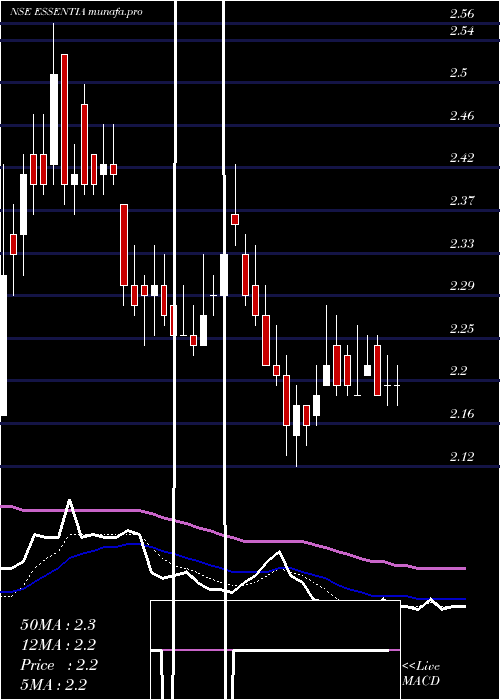Viewport: 500px width, 700px height.
Task: Click the 2.46 price axis label
Action: pyautogui.click(x=462, y=116)
